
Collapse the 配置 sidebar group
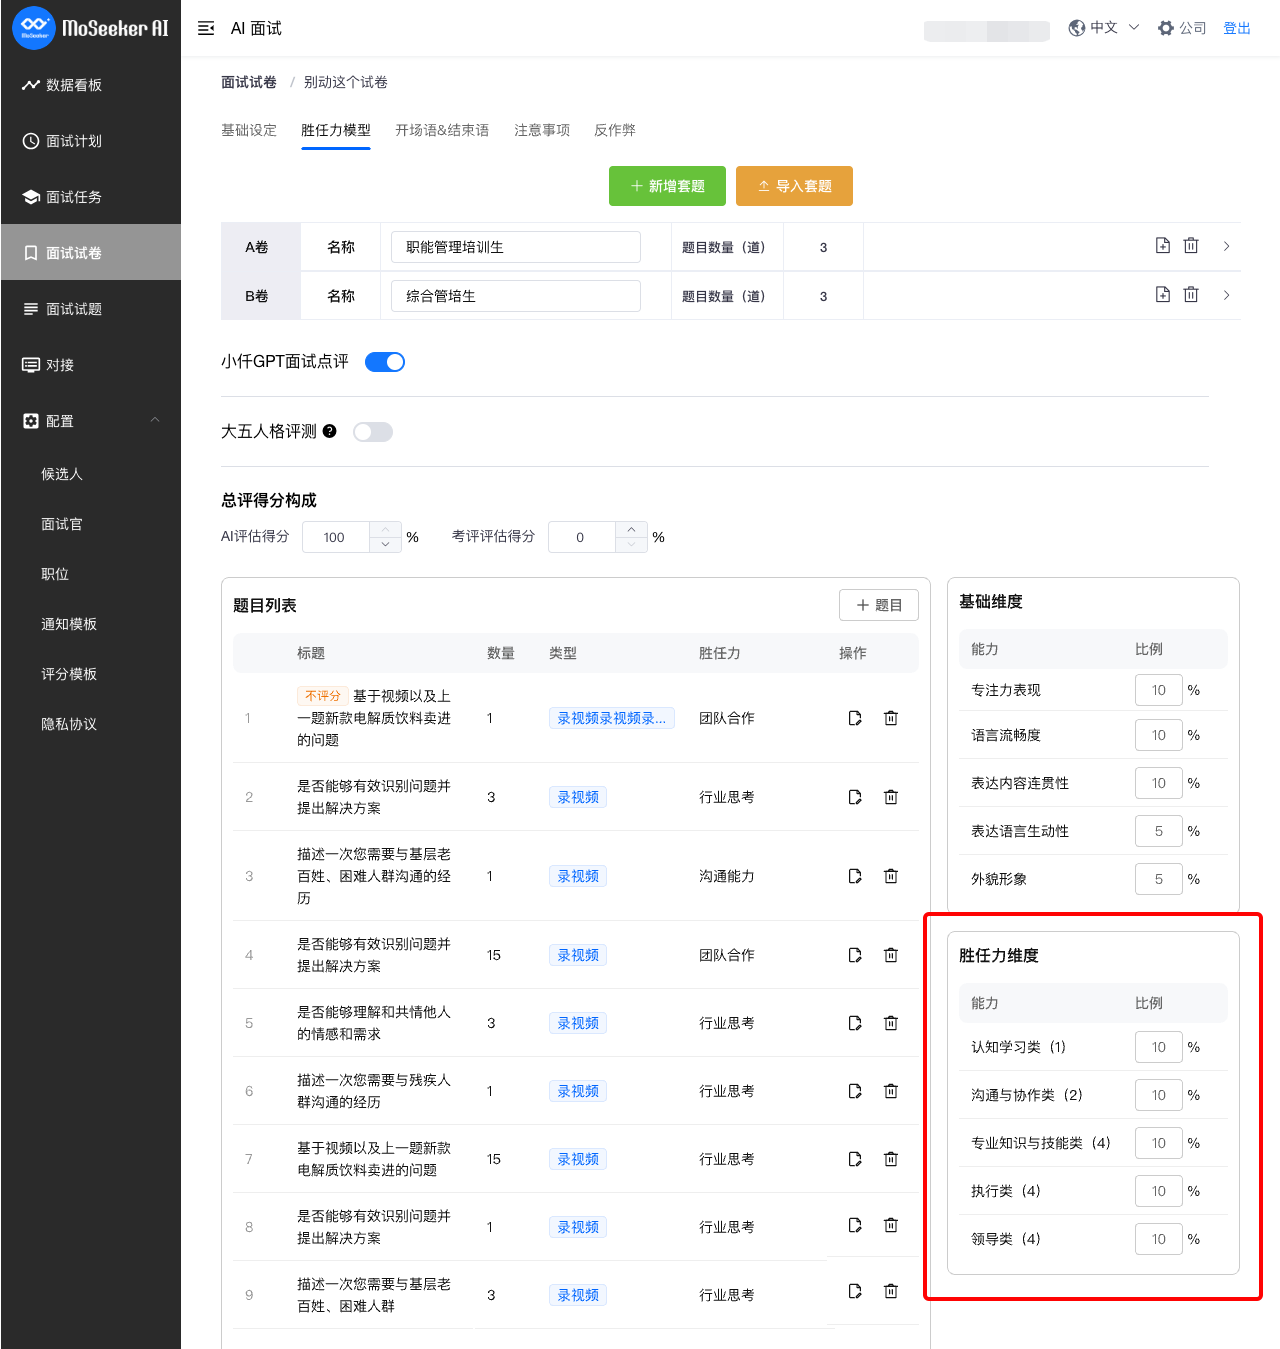[90, 421]
